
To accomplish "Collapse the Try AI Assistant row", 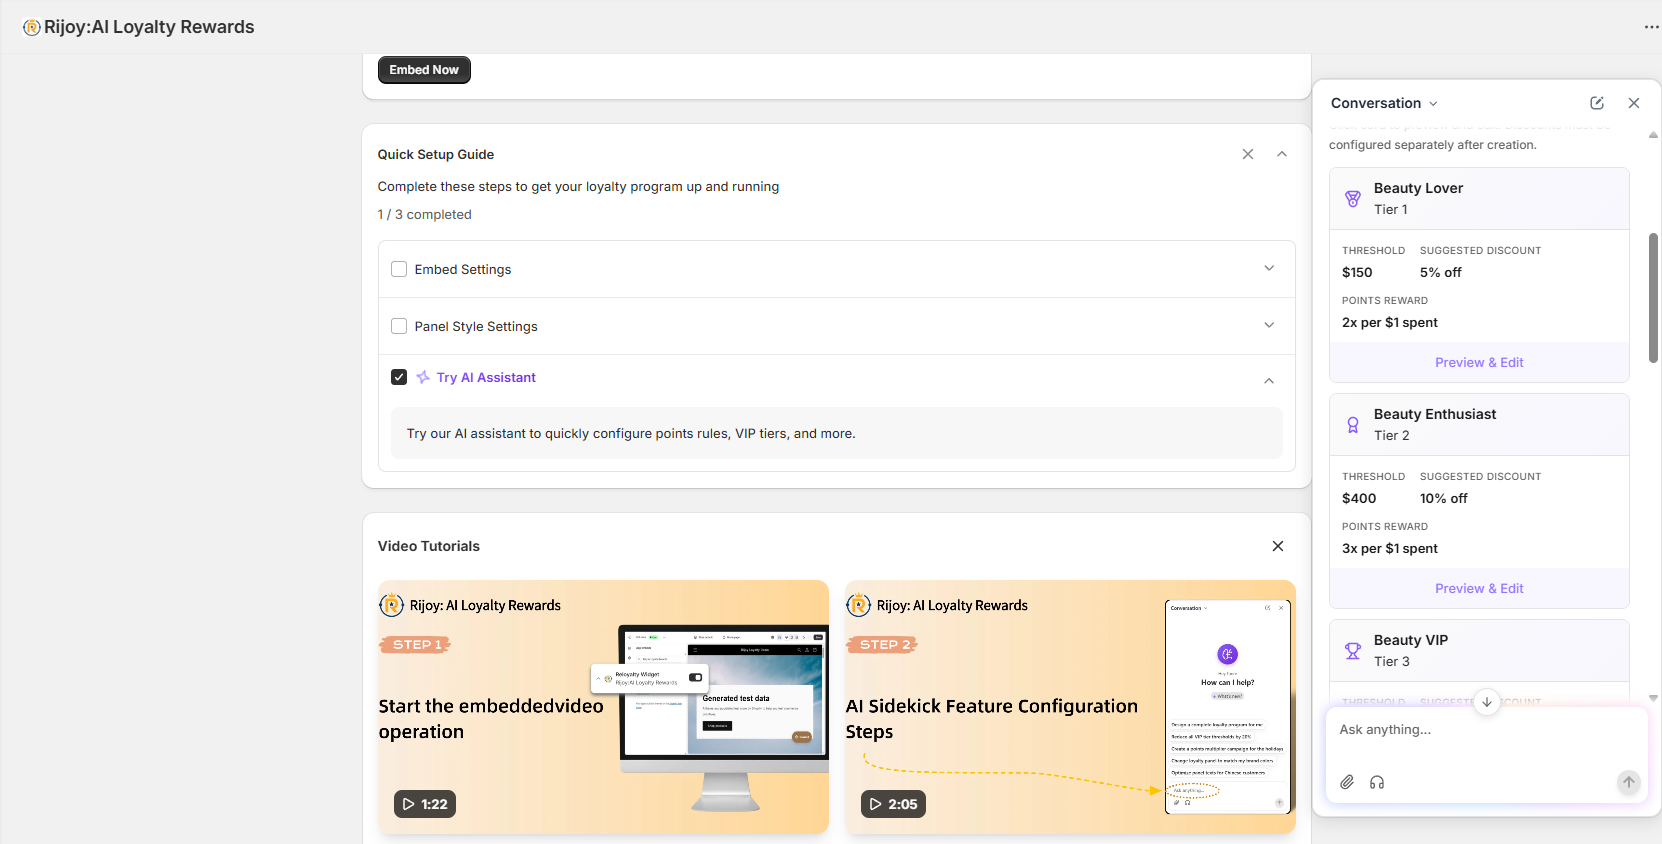I will 1269,380.
